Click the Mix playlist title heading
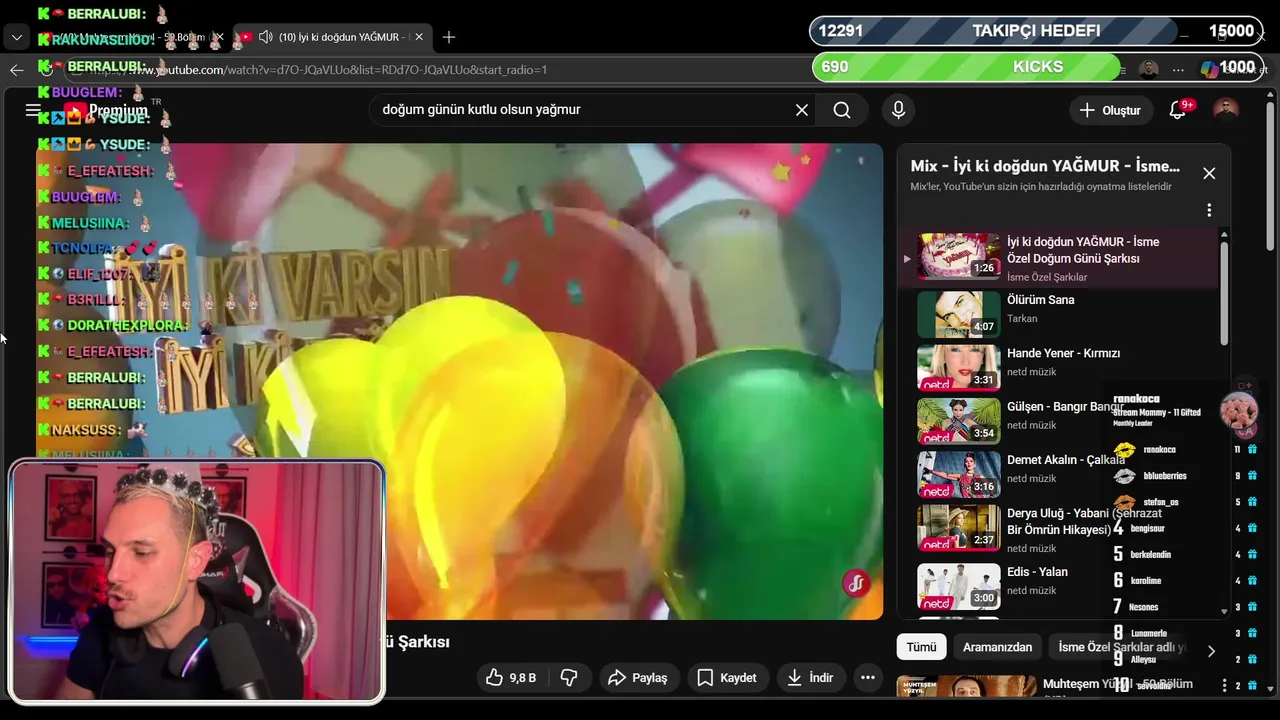Viewport: 1280px width, 720px height. (1045, 166)
